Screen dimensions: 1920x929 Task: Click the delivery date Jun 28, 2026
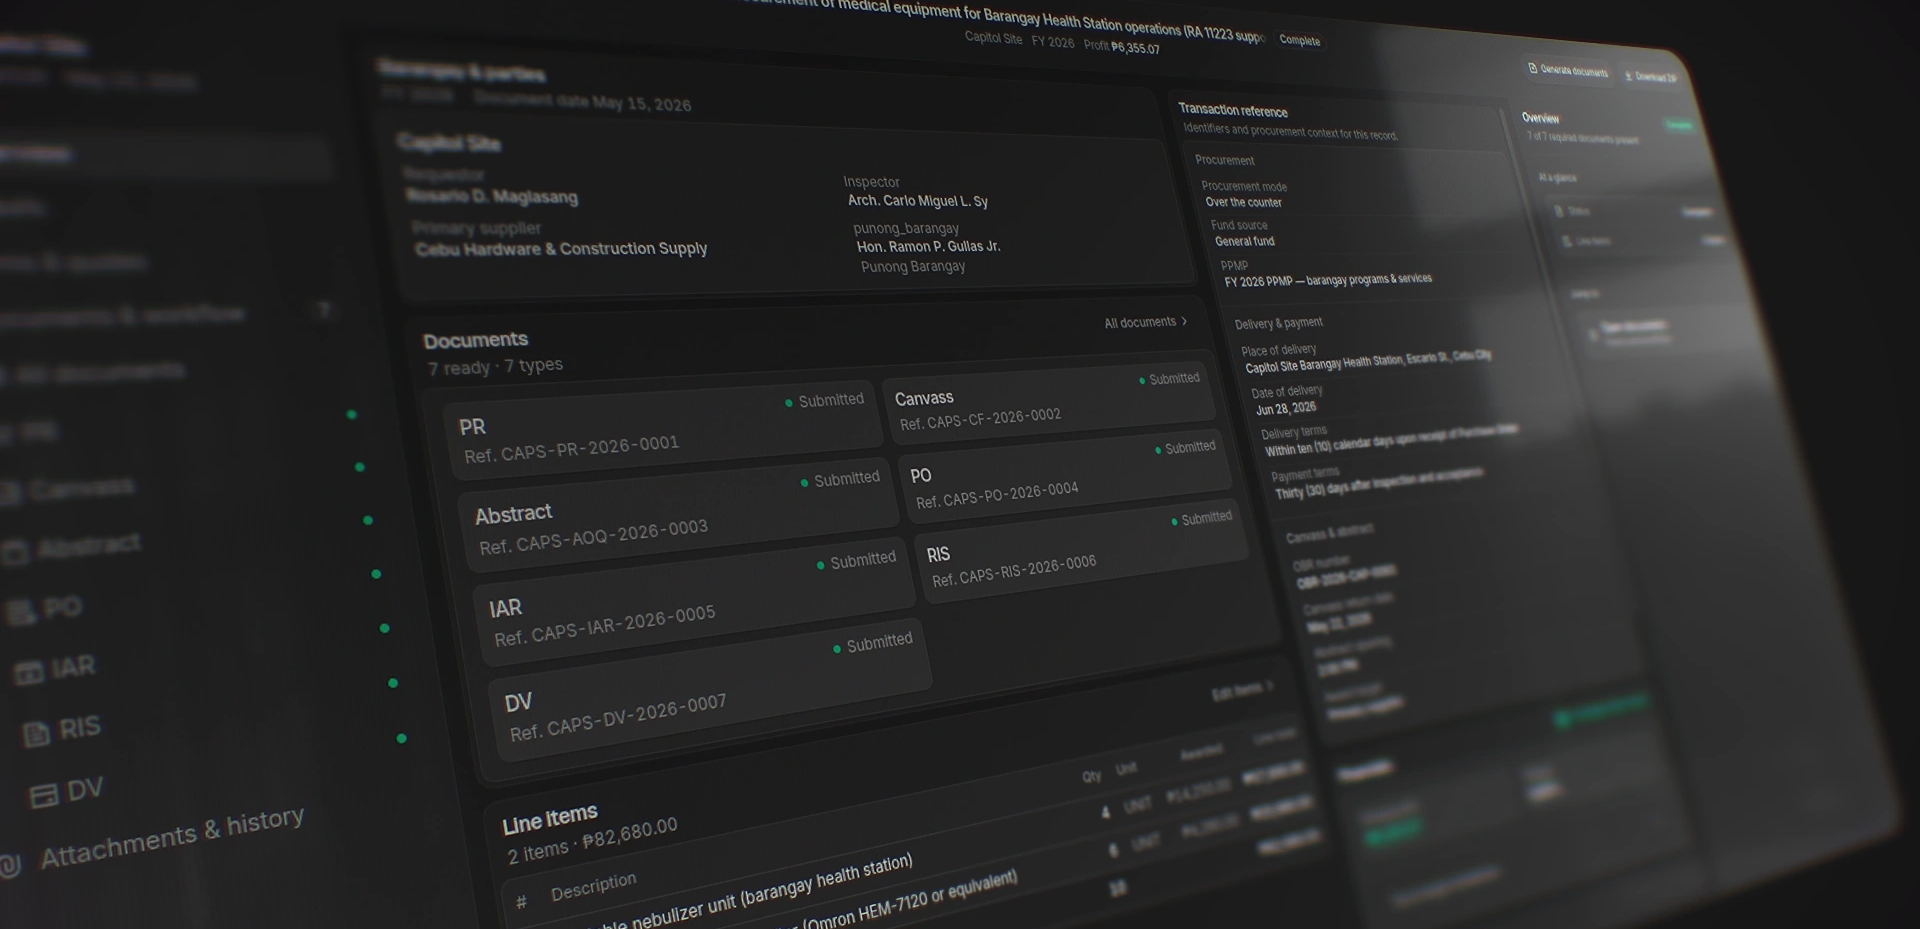(x=1286, y=408)
